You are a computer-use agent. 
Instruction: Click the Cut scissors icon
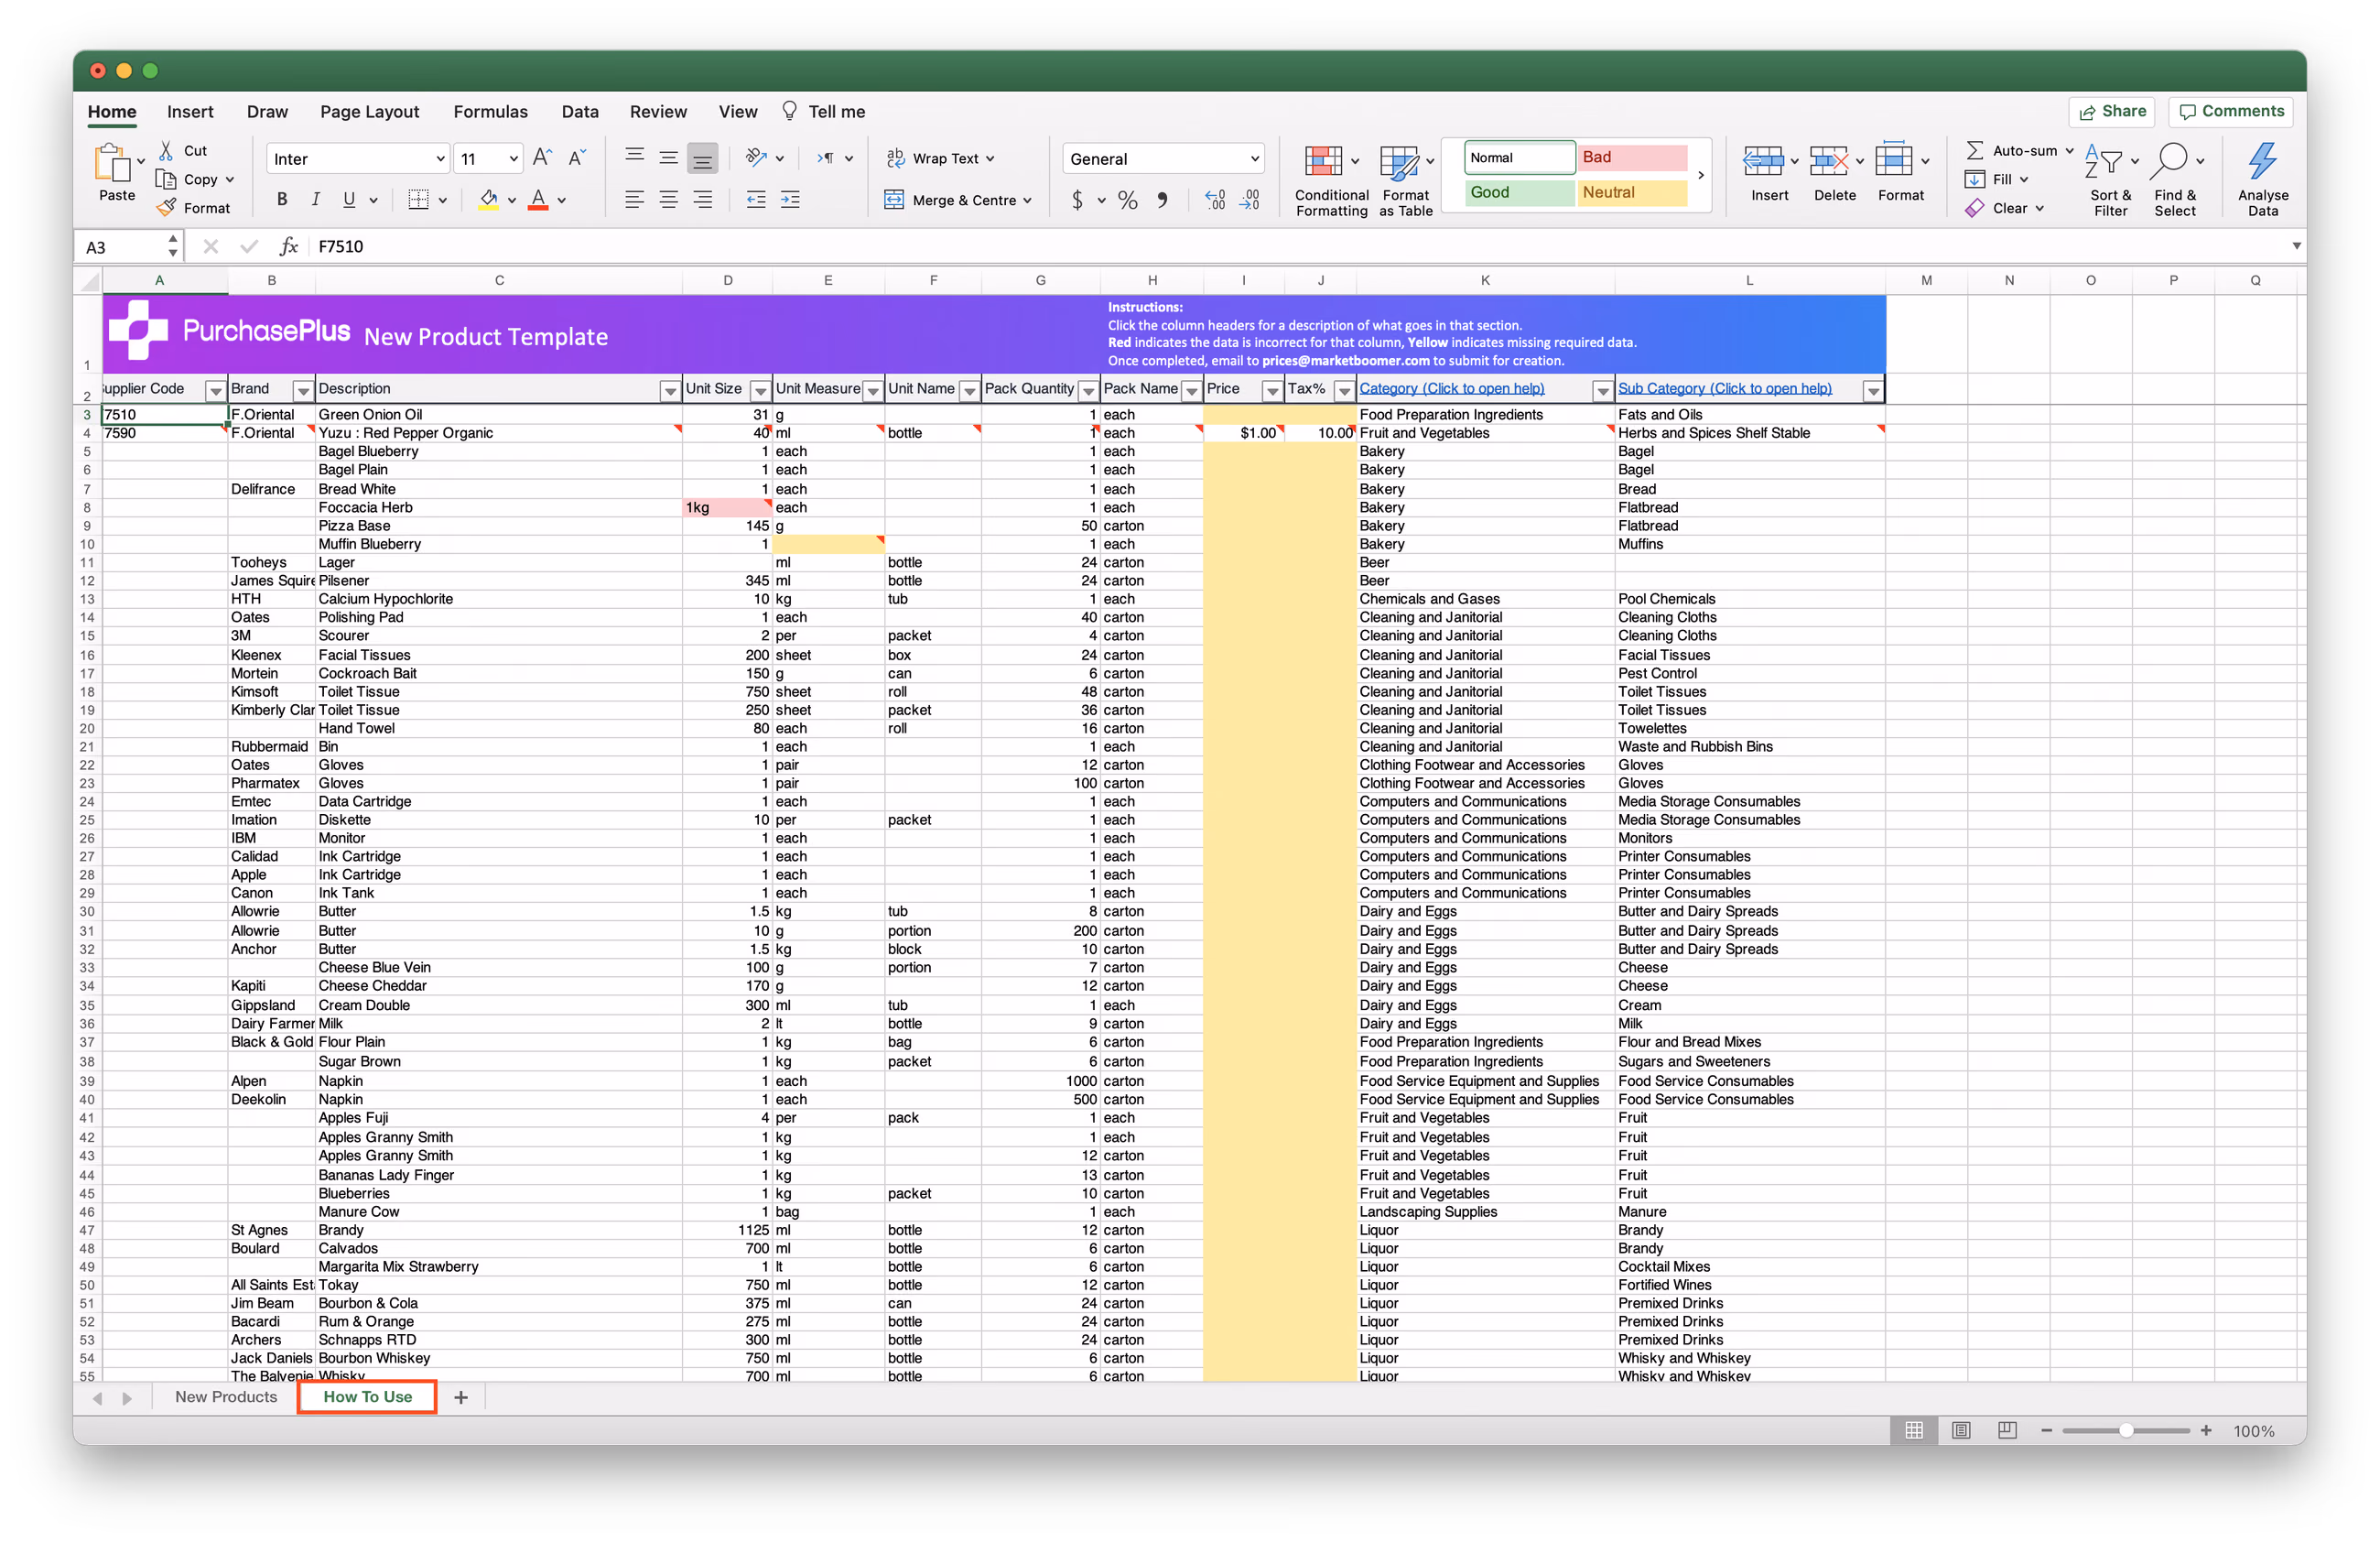[x=167, y=150]
